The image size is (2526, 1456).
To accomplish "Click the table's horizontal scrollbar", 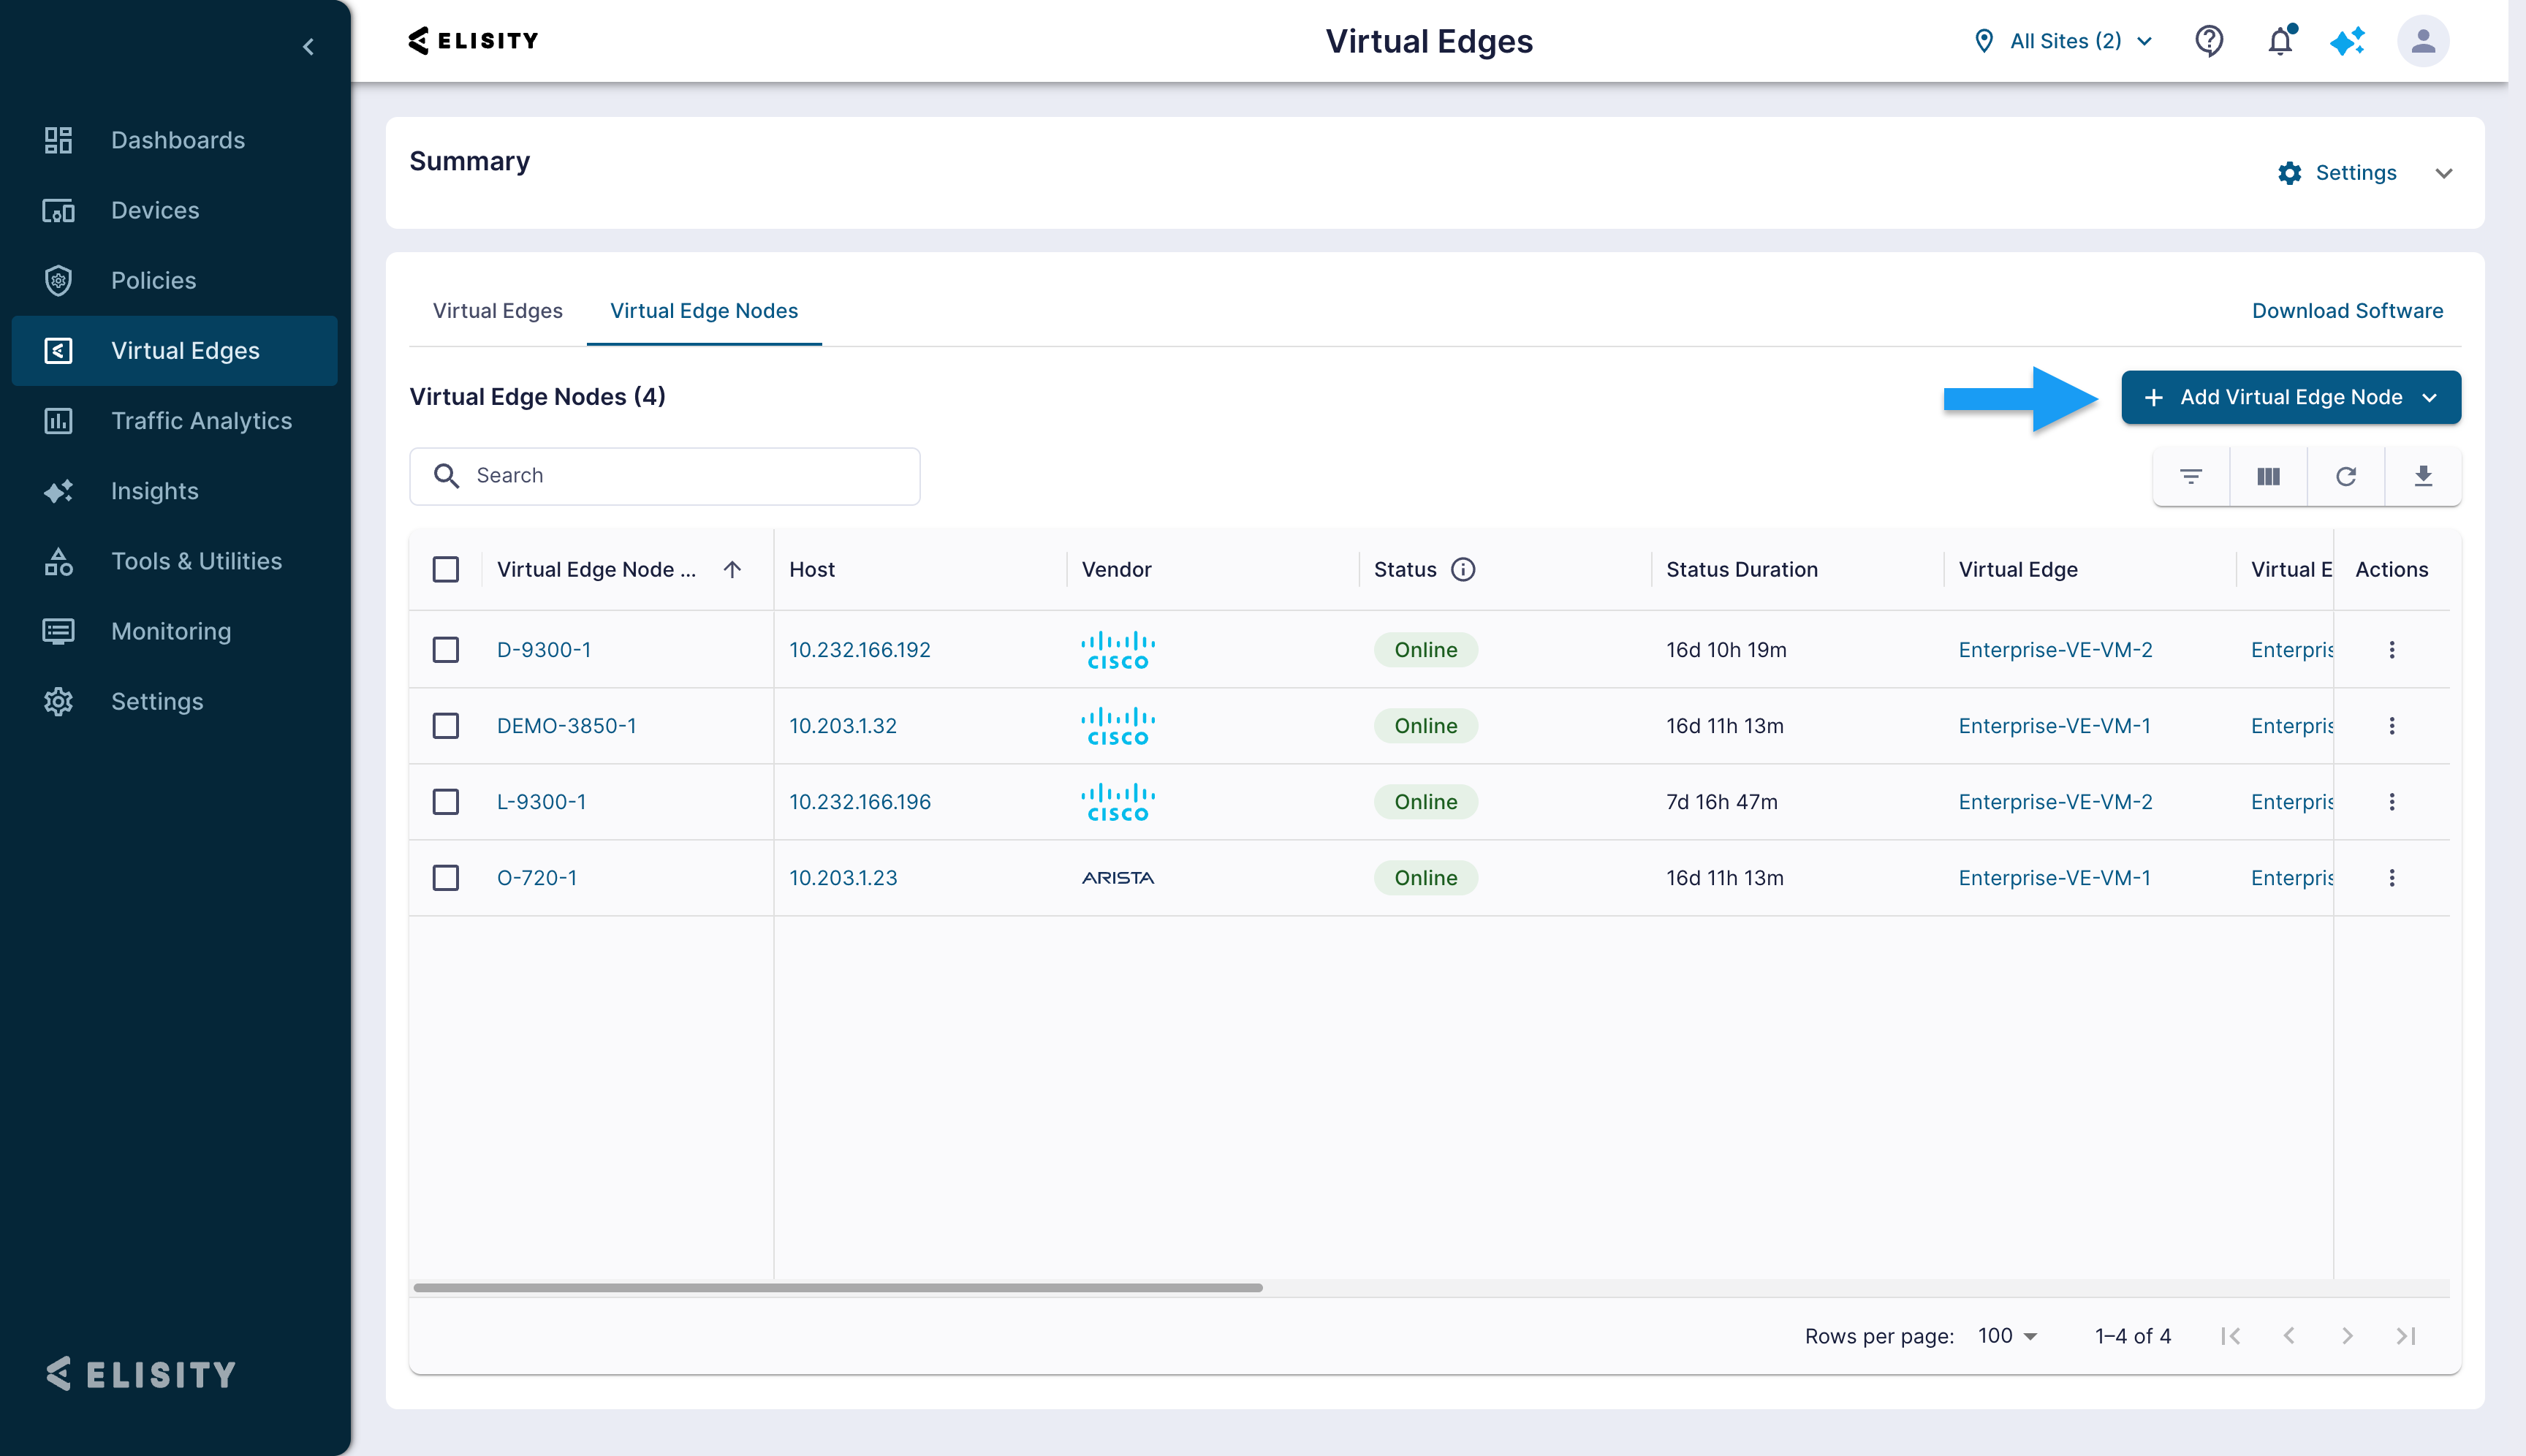I will click(838, 1288).
